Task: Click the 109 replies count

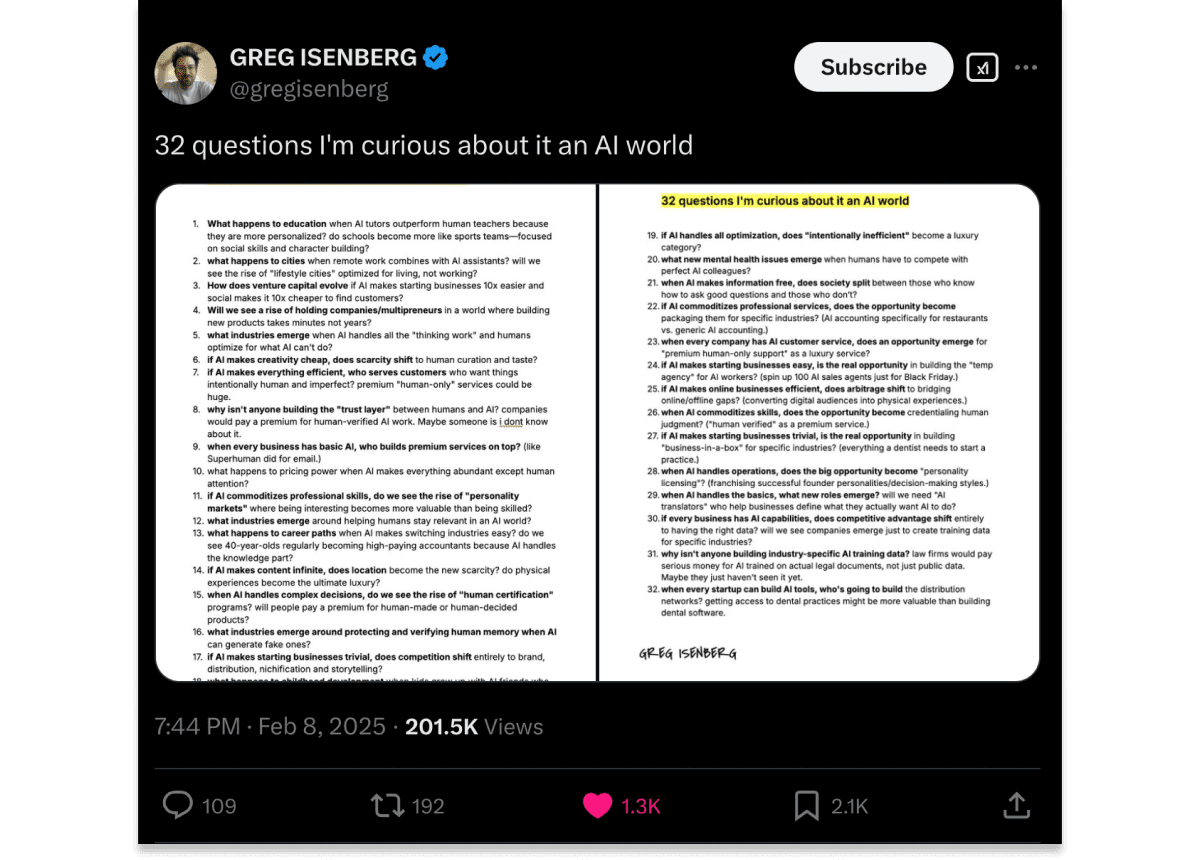Action: point(219,806)
